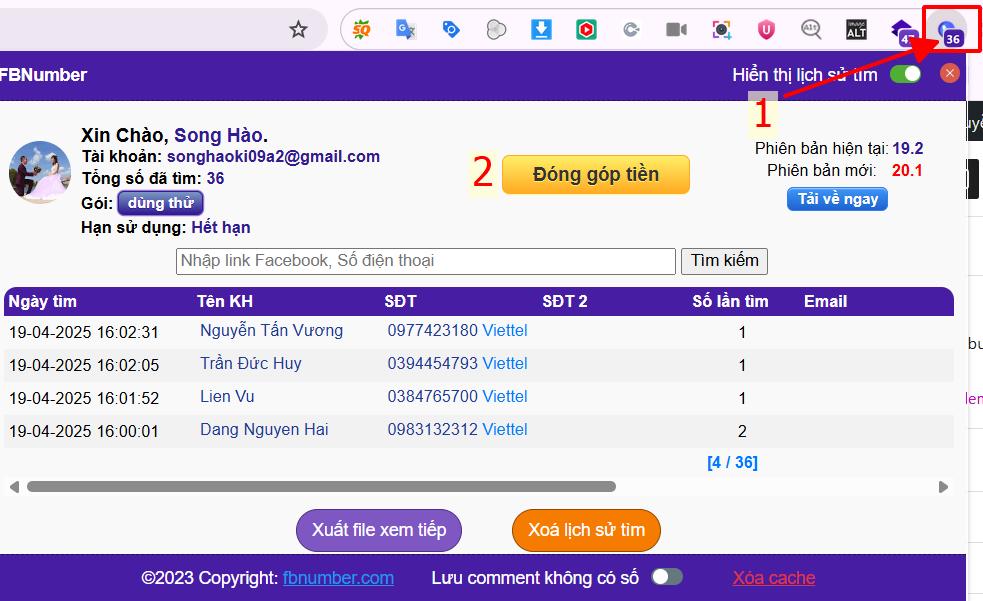Image resolution: width=983 pixels, height=601 pixels.
Task: Click the [4 / 36] pagination indicator
Action: 732,463
